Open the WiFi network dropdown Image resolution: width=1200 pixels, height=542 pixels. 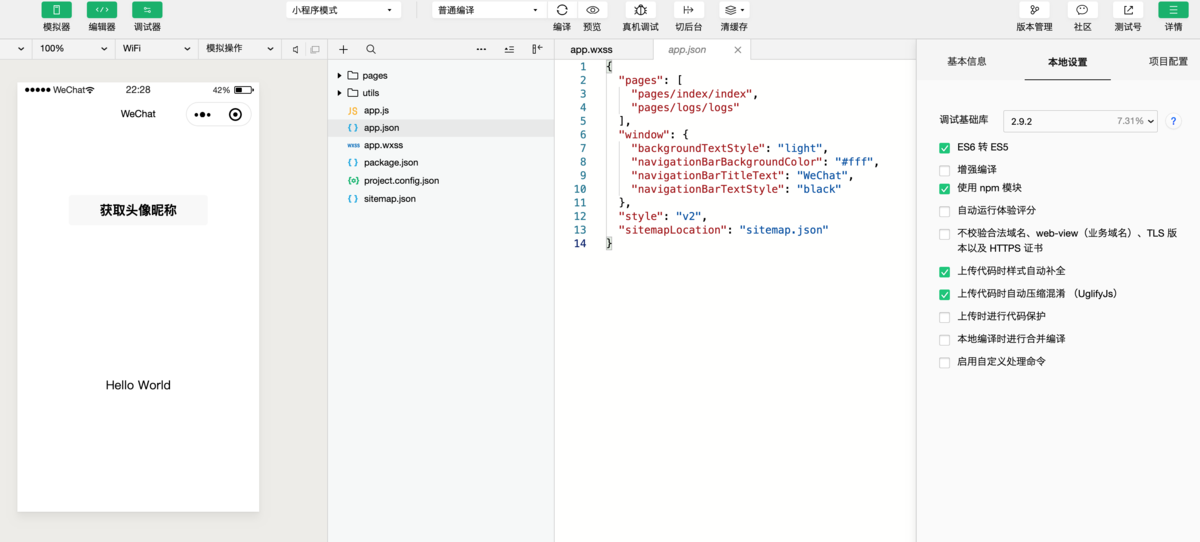pyautogui.click(x=156, y=49)
